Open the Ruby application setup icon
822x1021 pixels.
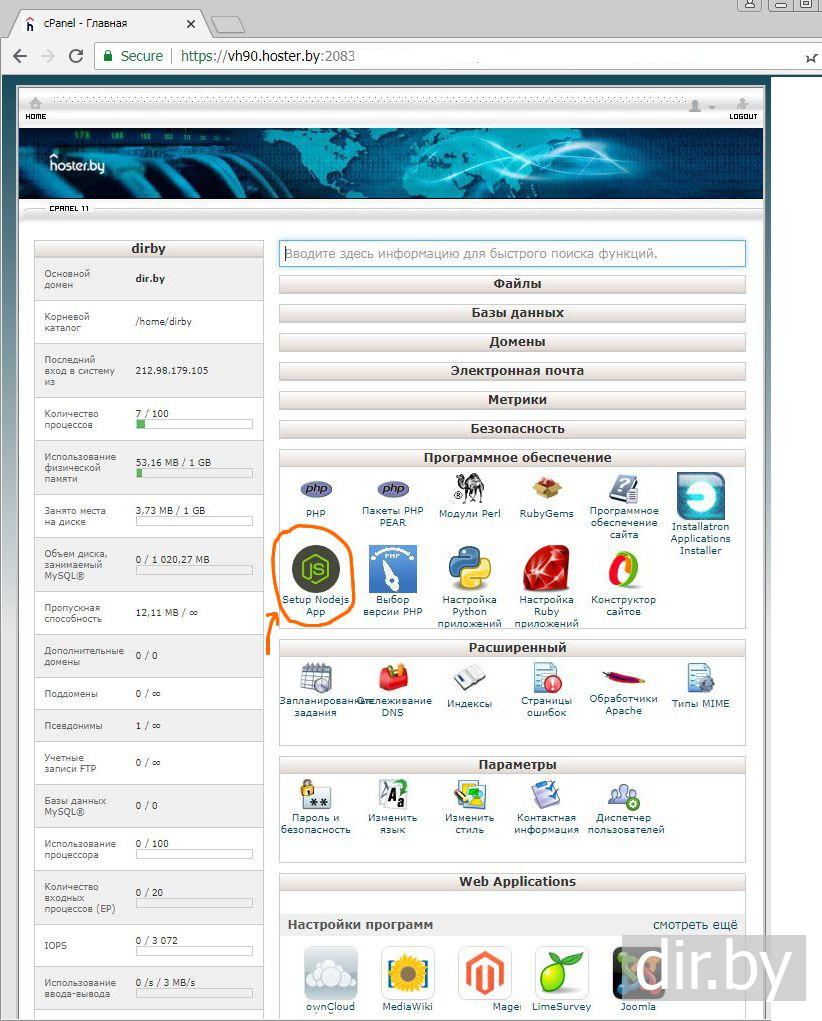tap(546, 569)
